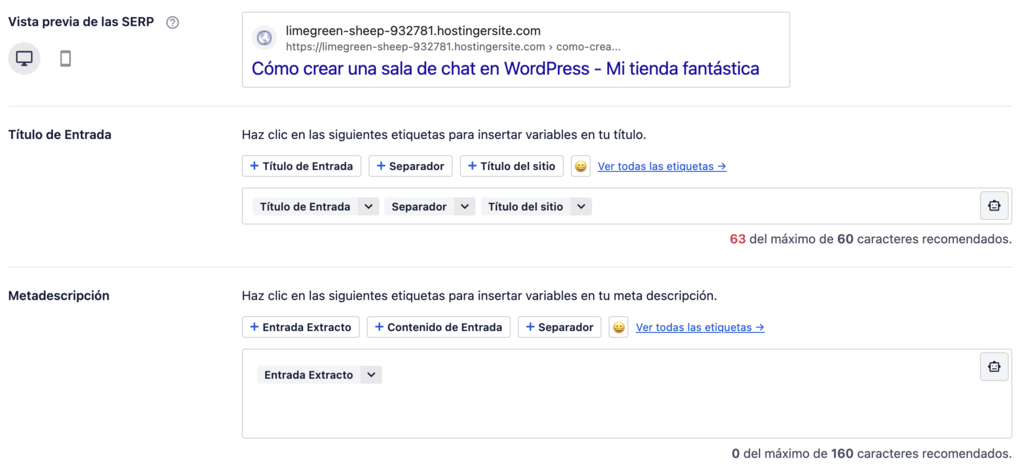Open 'Ver todas las etiquetas' for metadescription
The width and height of the screenshot is (1024, 475).
[x=699, y=327]
